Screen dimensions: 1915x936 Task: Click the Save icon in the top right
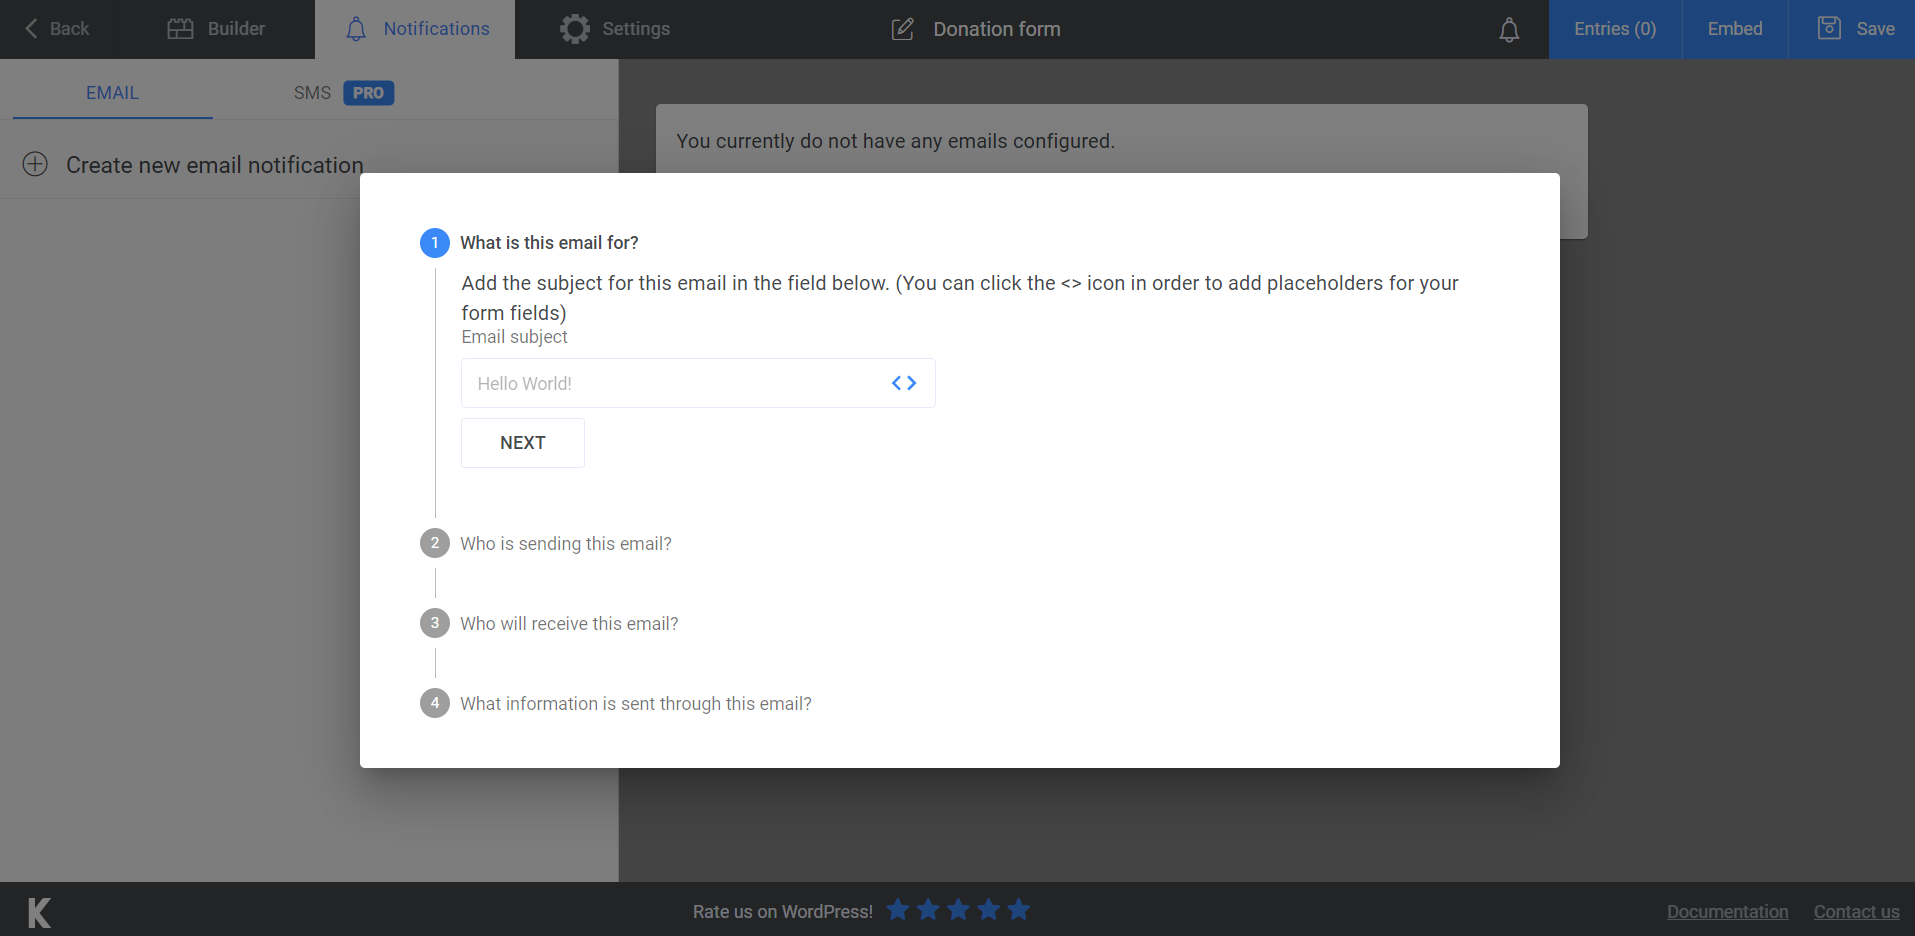tap(1828, 28)
